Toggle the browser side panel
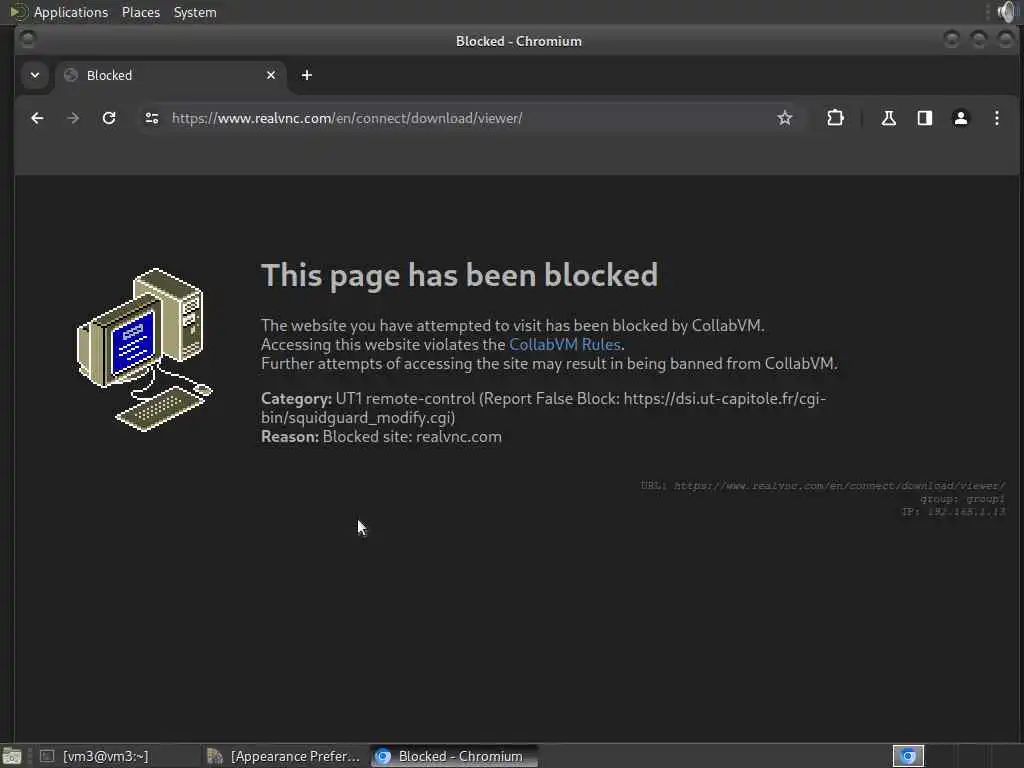Viewport: 1024px width, 768px height. click(925, 118)
